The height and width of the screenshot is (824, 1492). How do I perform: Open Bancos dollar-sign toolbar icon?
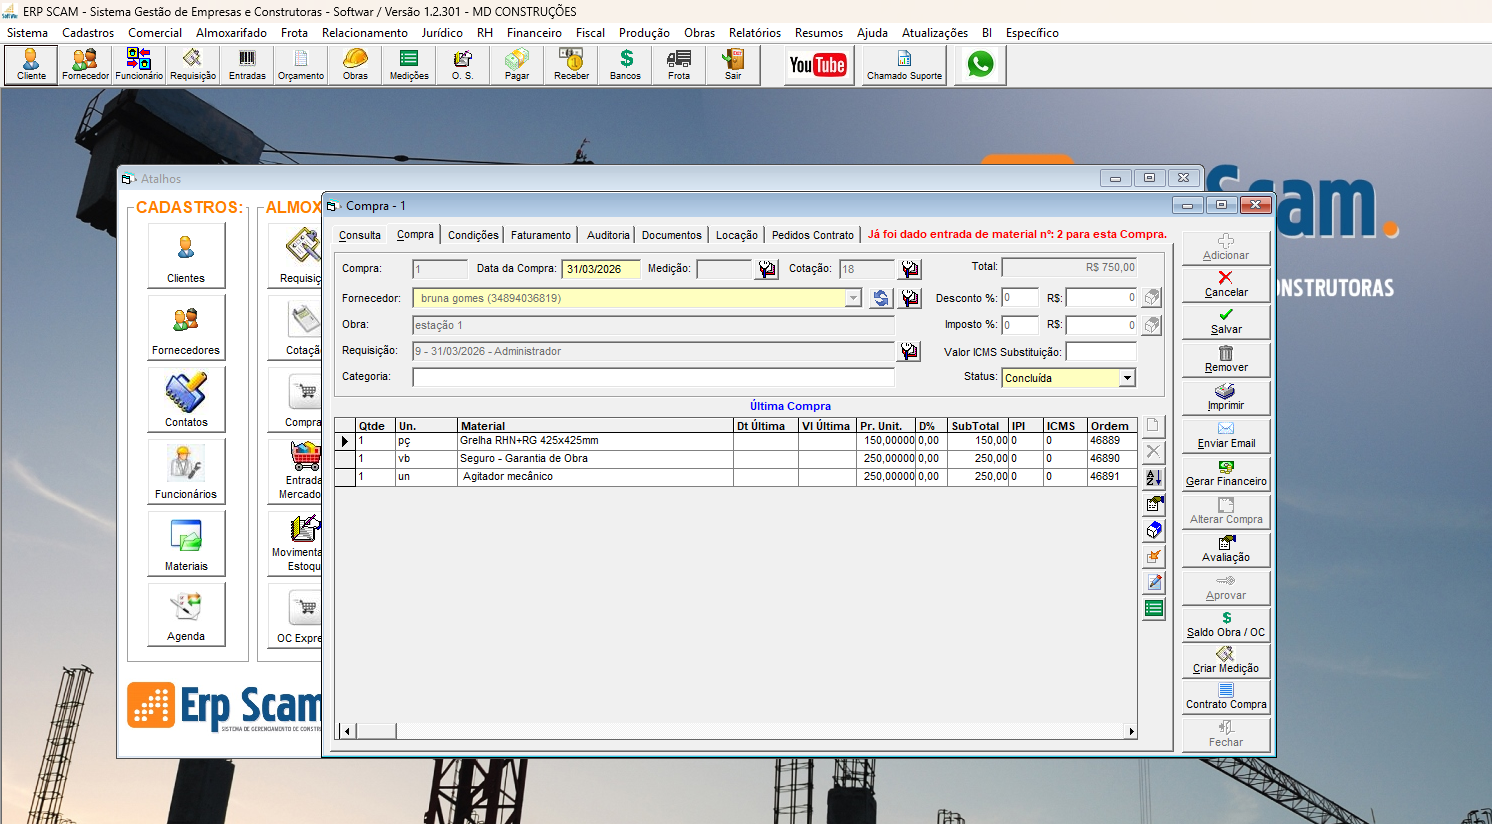click(625, 65)
